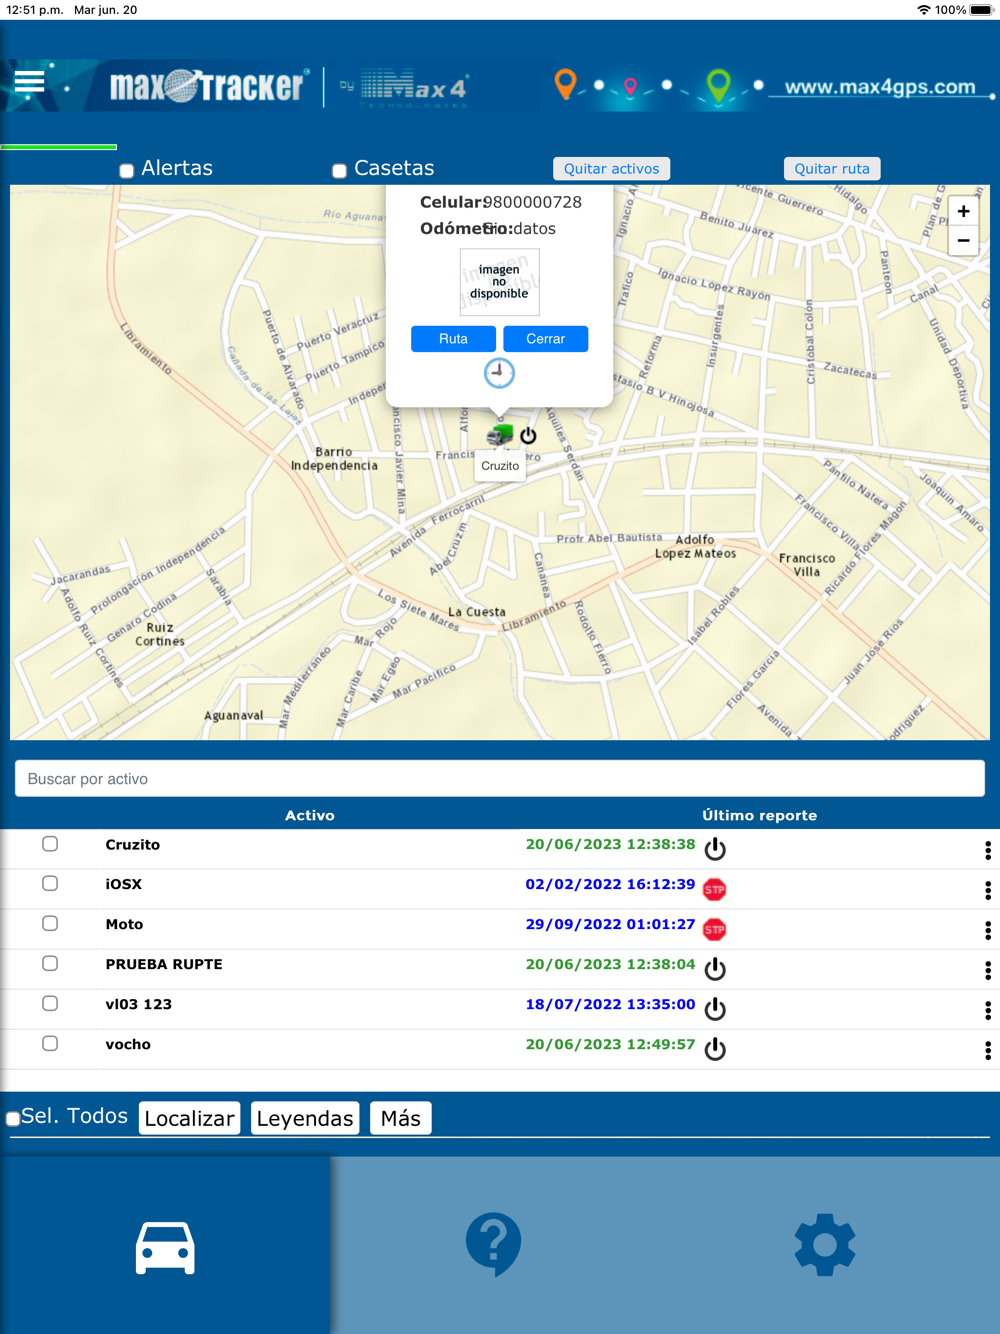1000x1334 pixels.
Task: Open more options for iOSX
Action: click(x=988, y=890)
